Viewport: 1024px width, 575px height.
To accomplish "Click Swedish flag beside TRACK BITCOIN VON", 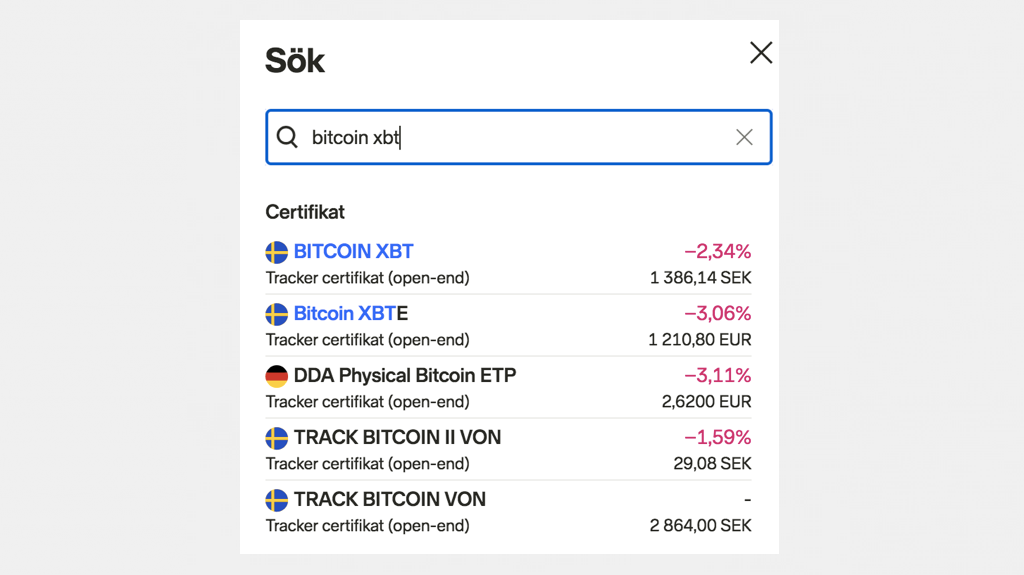I will (x=277, y=500).
